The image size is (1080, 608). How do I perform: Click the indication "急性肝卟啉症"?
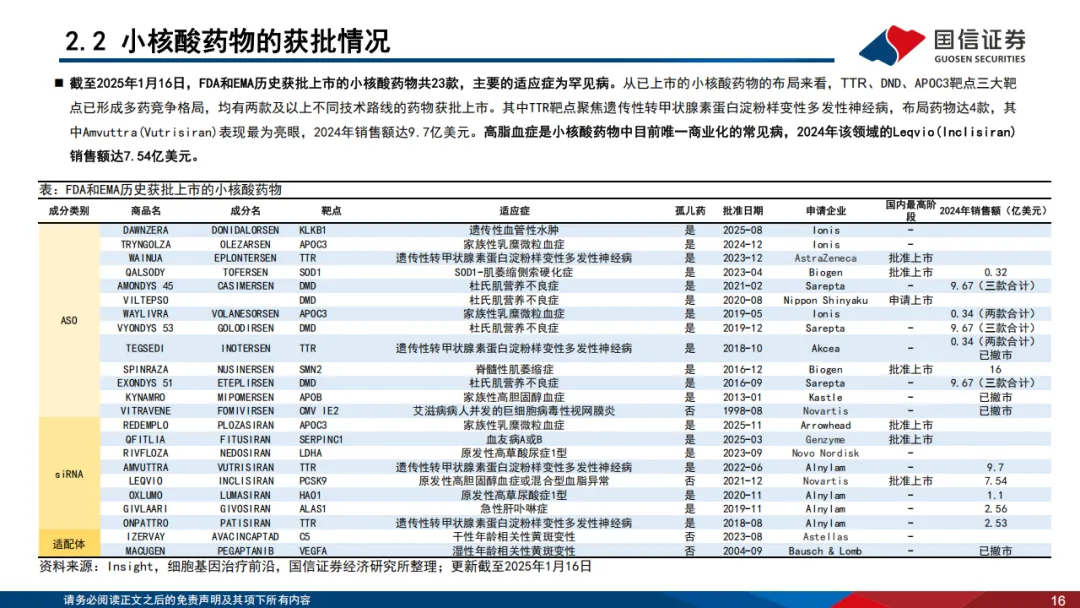click(514, 509)
